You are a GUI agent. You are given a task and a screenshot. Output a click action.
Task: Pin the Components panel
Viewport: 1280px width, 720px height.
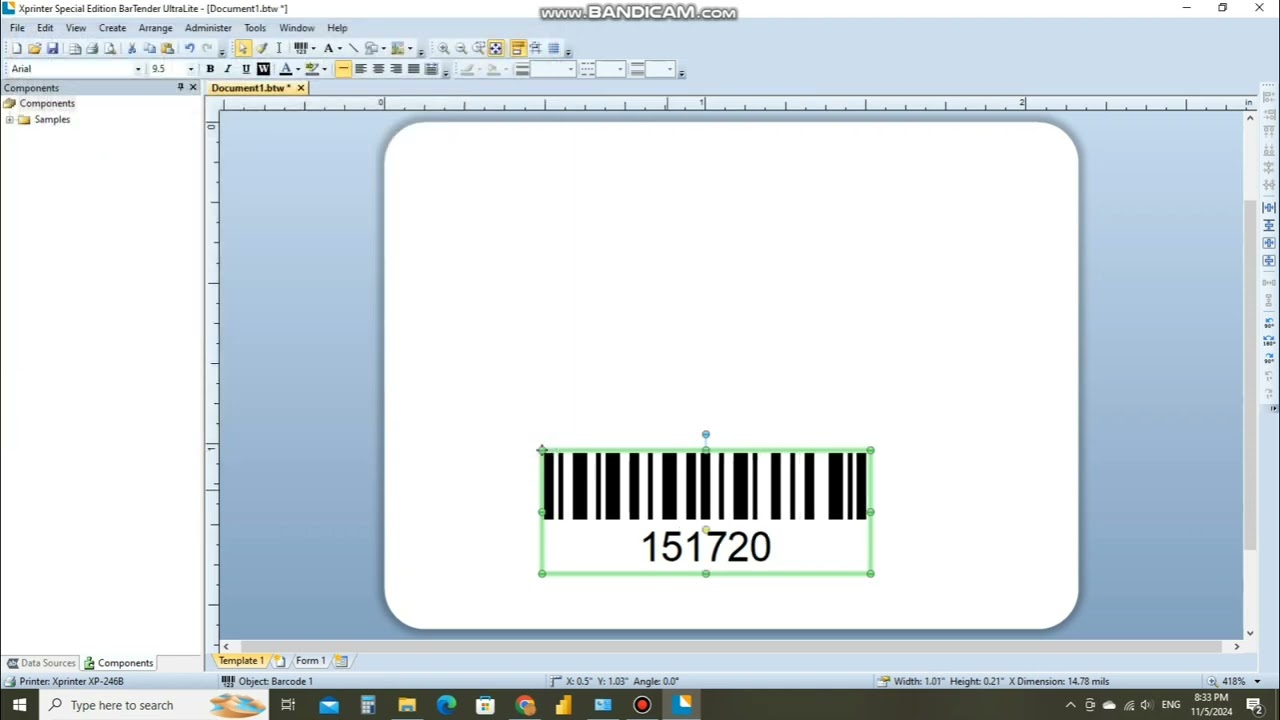pos(180,88)
